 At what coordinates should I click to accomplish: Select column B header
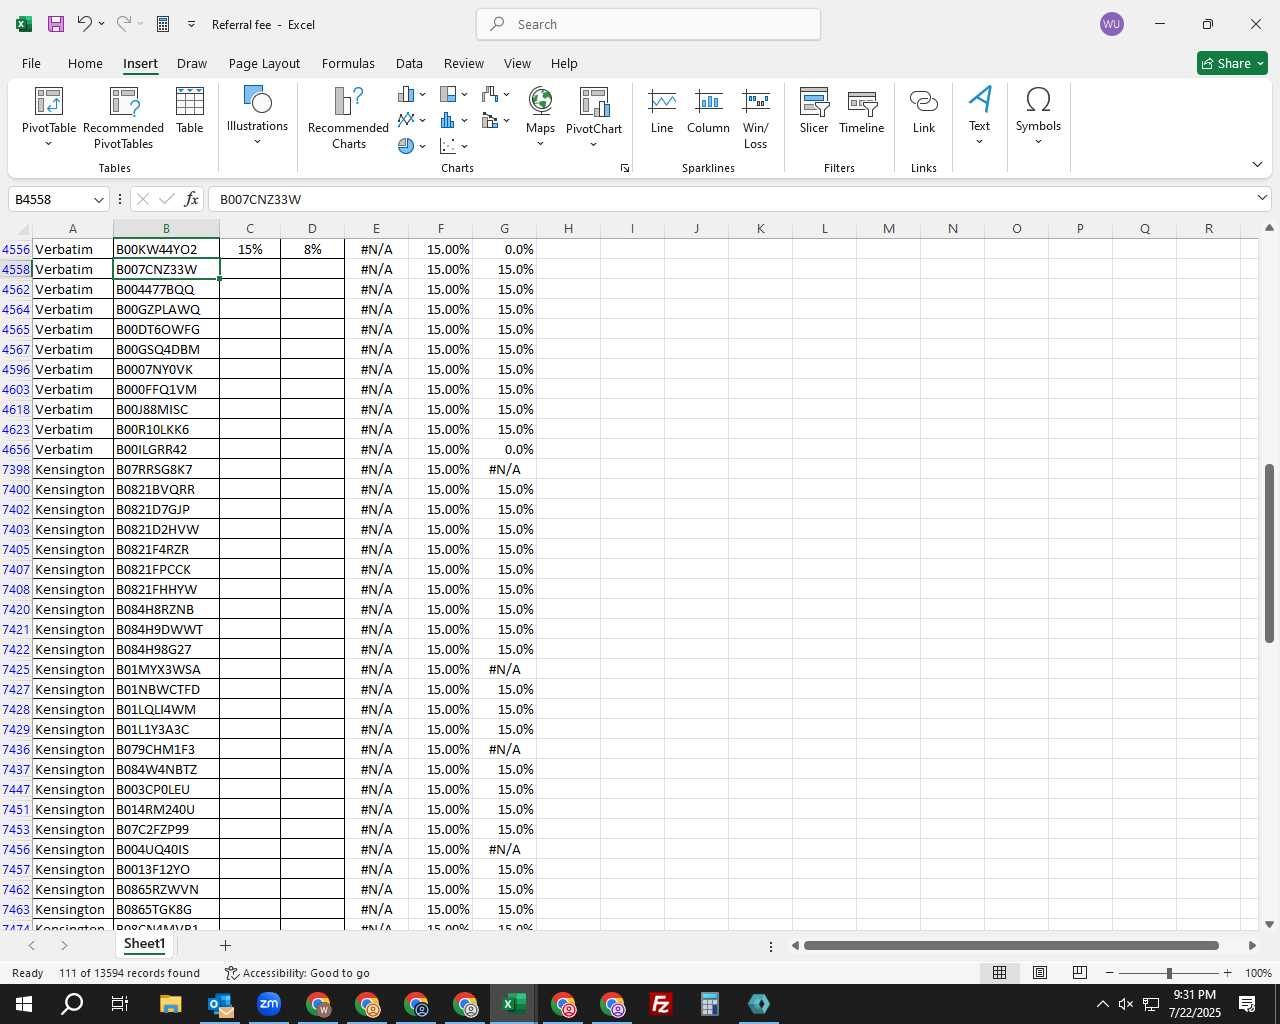click(x=166, y=229)
